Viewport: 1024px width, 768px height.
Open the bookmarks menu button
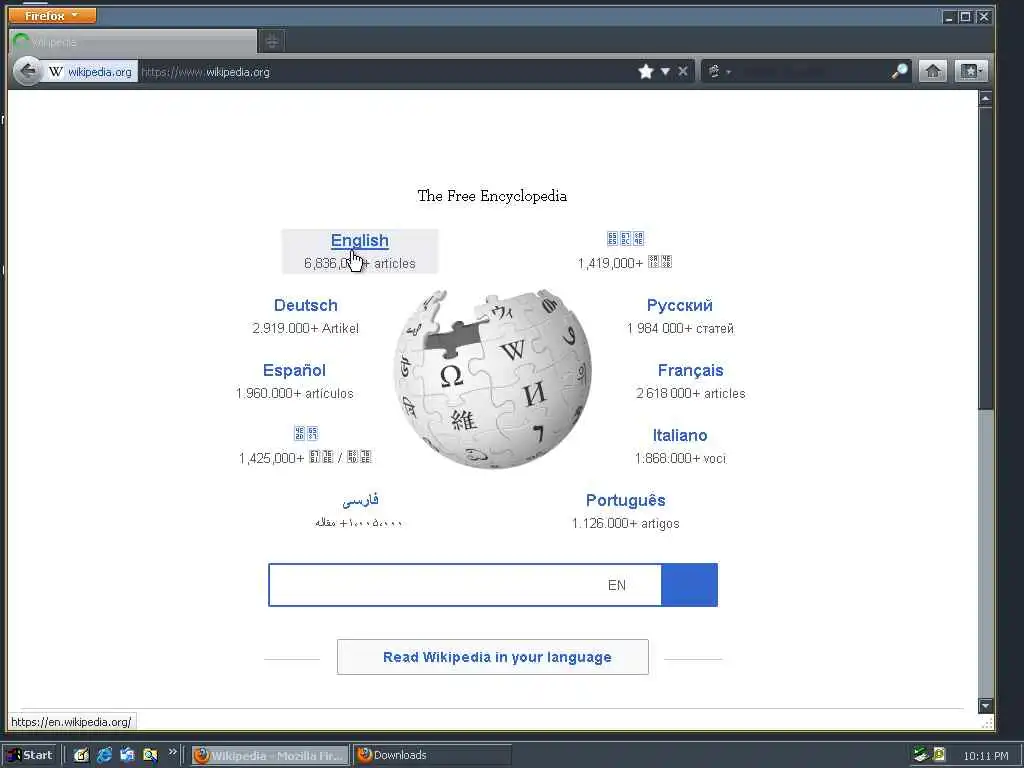(x=971, y=71)
